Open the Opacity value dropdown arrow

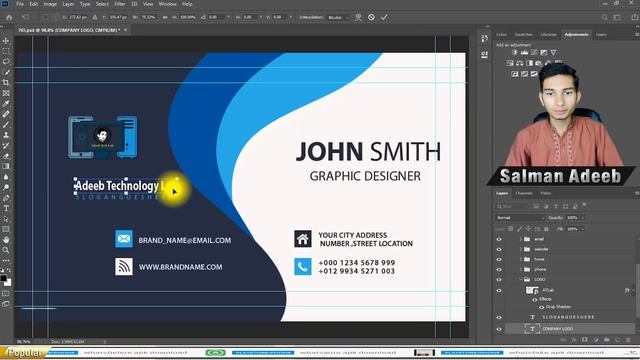582,218
